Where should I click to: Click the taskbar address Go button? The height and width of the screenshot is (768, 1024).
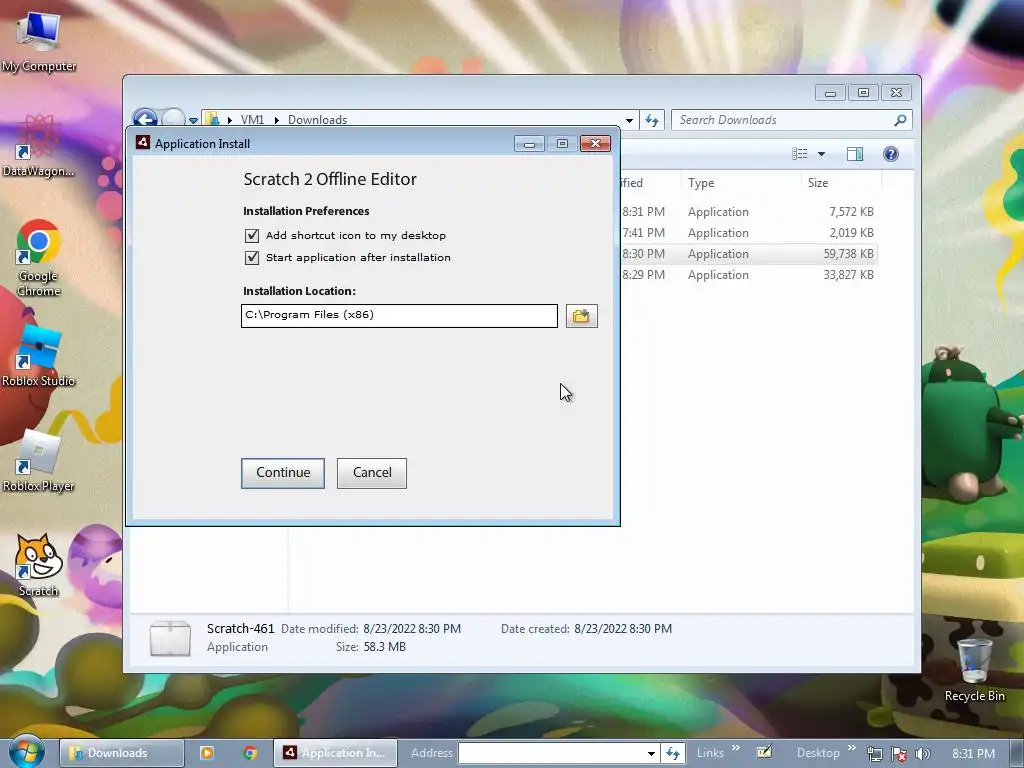tap(673, 753)
